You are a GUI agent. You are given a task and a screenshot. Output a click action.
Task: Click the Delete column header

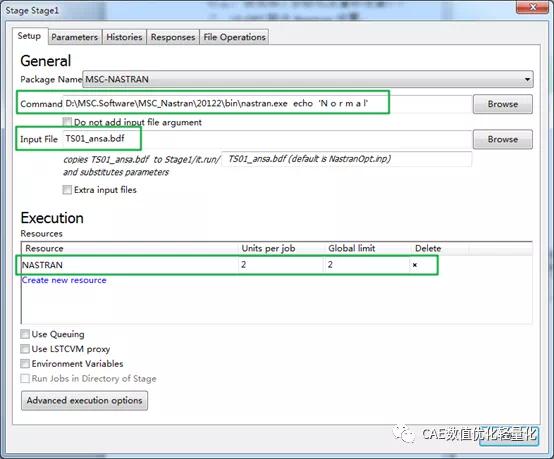click(440, 248)
